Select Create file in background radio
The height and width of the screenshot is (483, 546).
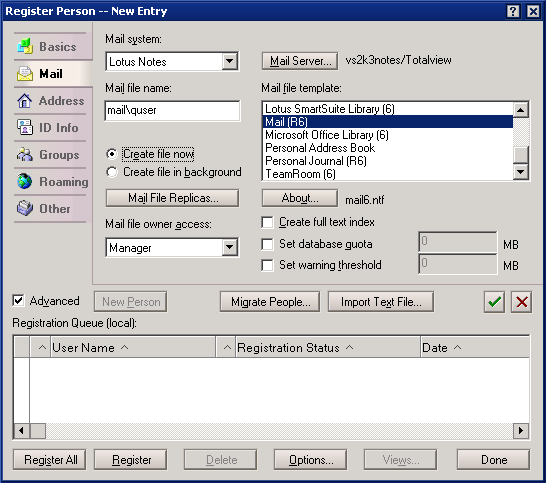pos(112,172)
